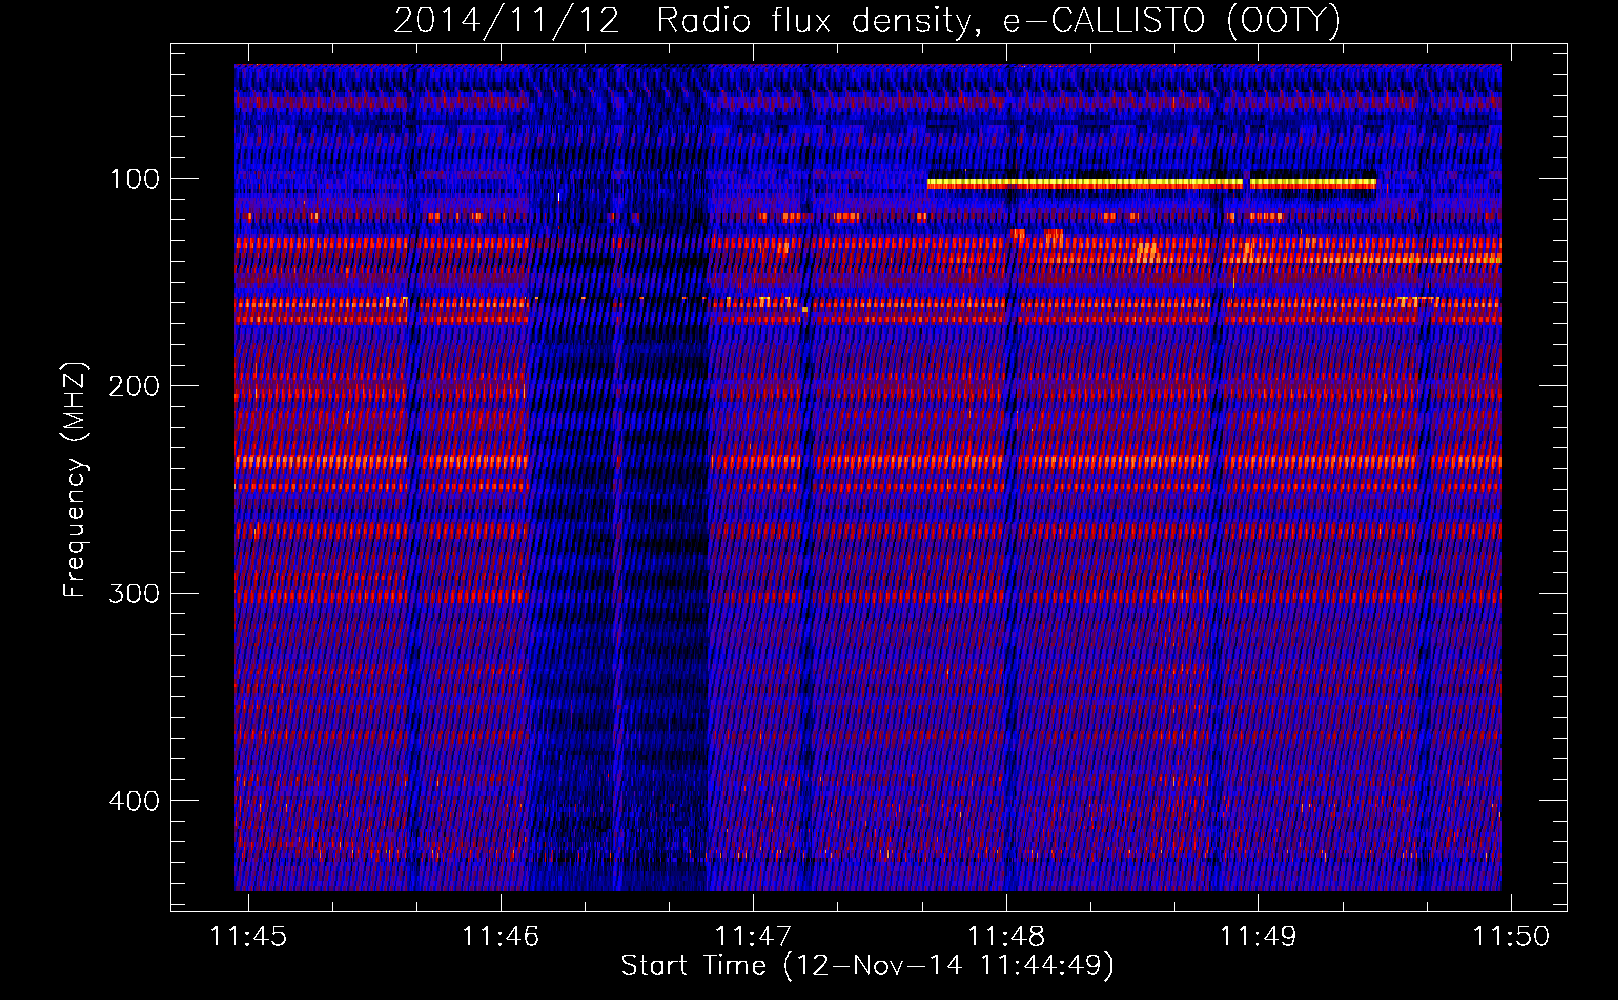This screenshot has height=1000, width=1618.
Task: Click the 11:47 time tick label
Action: (x=753, y=936)
